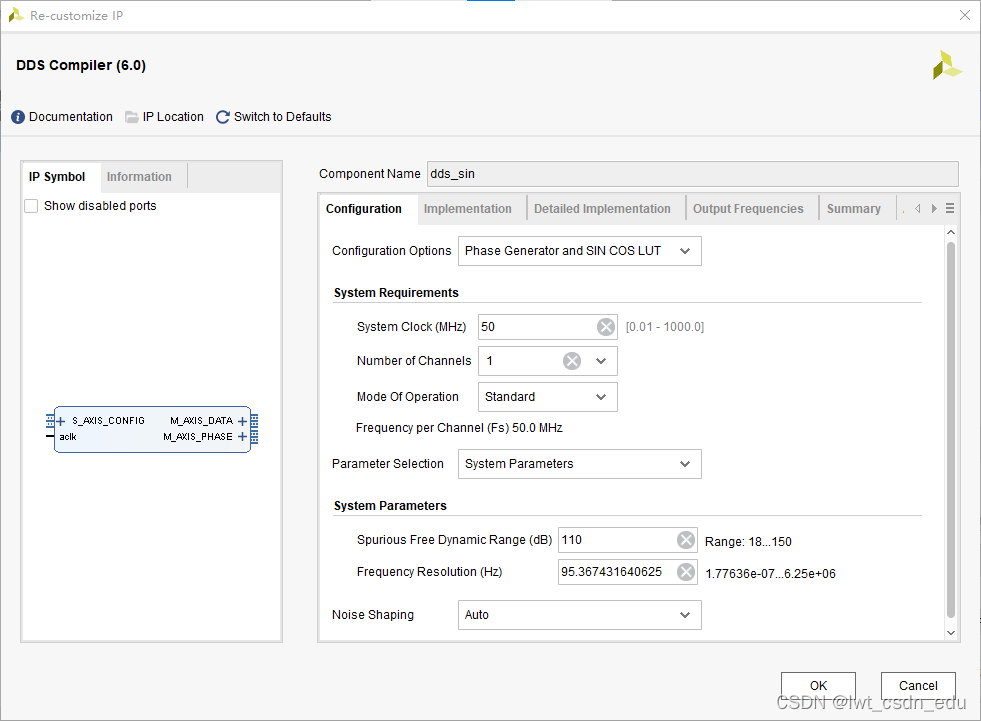981x721 pixels.
Task: Open the Implementation tab
Action: pos(467,209)
